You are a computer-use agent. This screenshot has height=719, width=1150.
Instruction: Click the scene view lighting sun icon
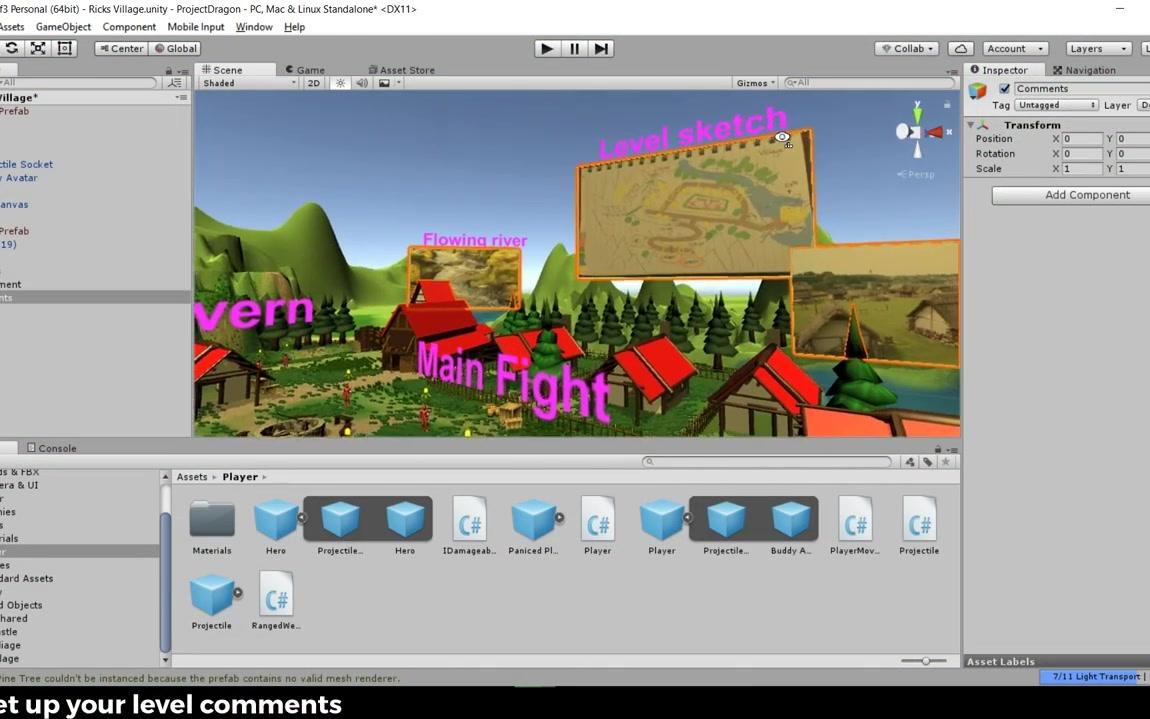coord(340,83)
